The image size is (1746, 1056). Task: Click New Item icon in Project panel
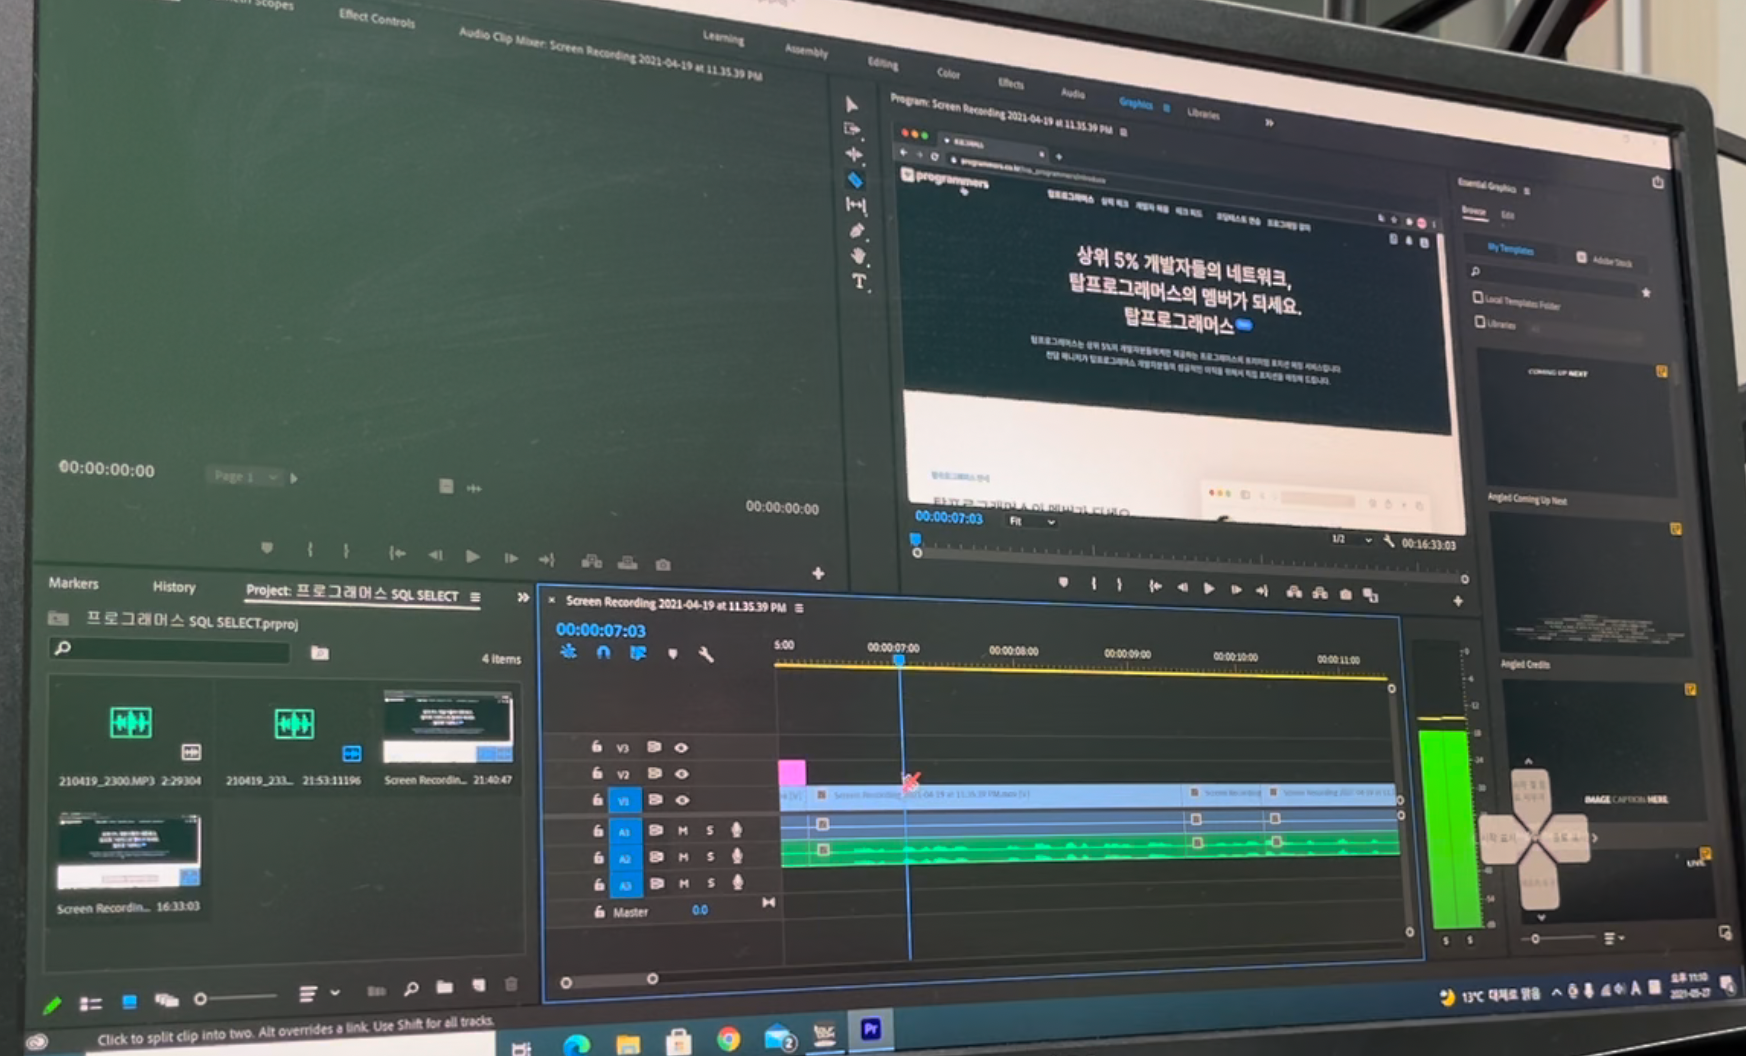pos(479,986)
